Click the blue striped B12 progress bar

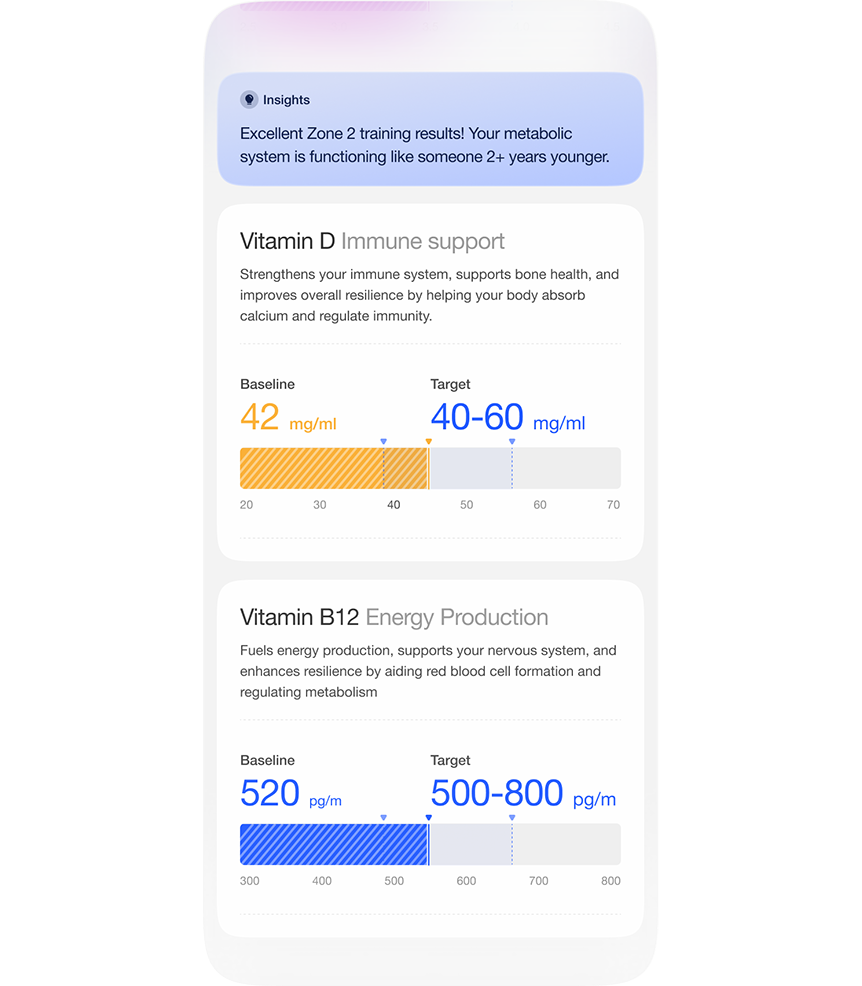pos(333,844)
